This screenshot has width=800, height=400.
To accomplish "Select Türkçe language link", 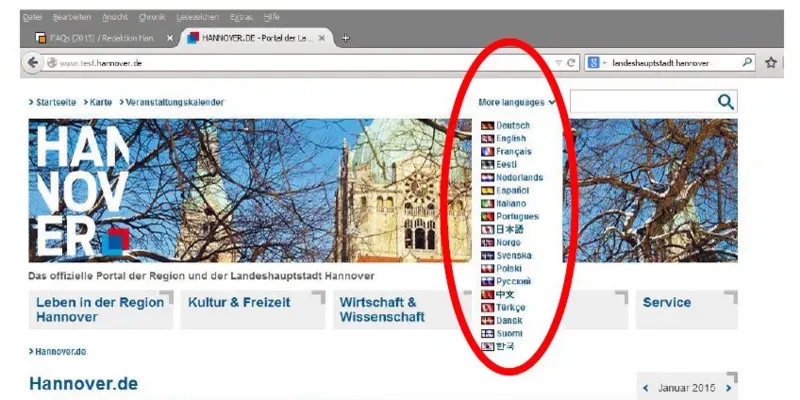I will (511, 308).
